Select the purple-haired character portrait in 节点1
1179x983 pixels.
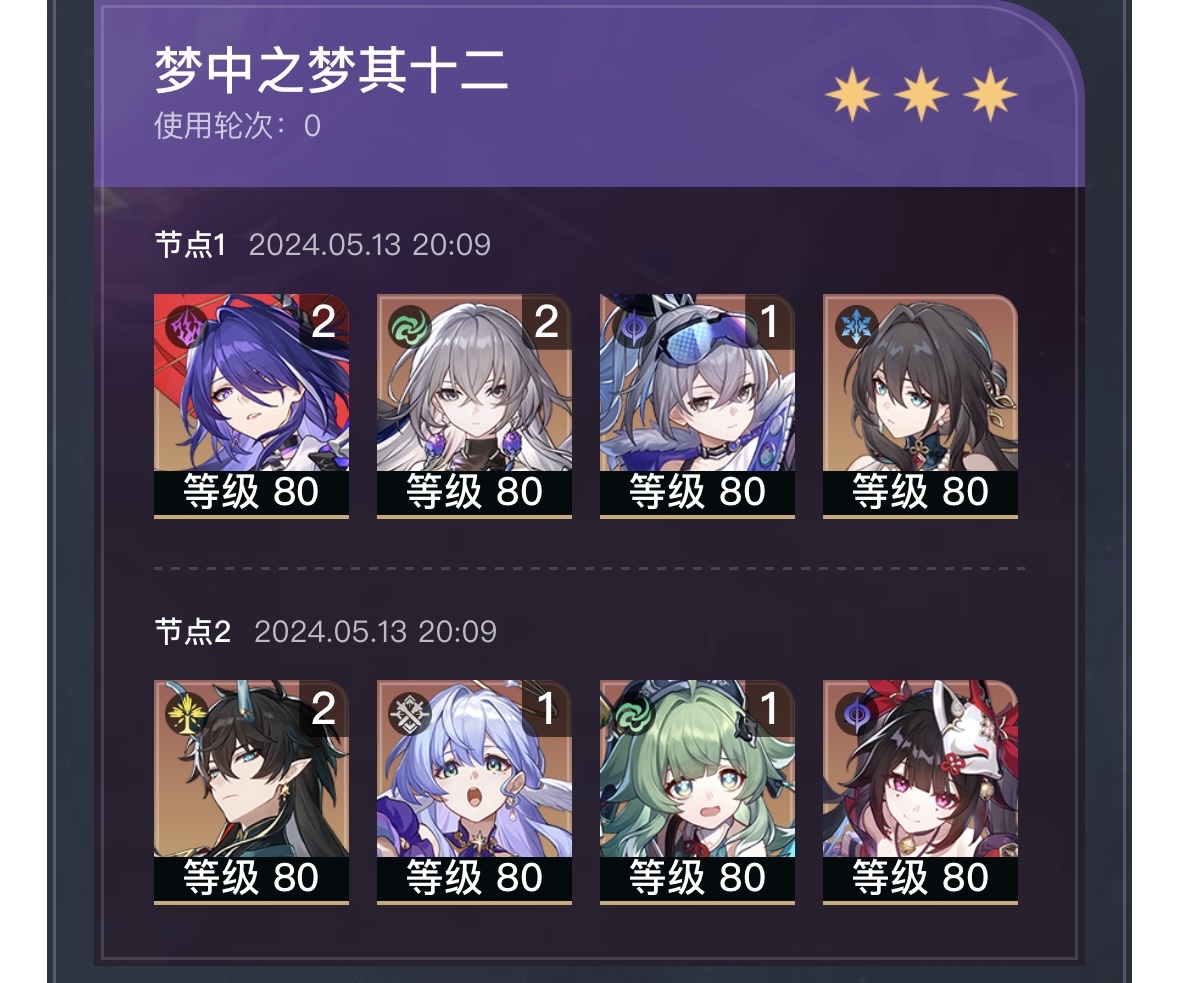tap(251, 406)
